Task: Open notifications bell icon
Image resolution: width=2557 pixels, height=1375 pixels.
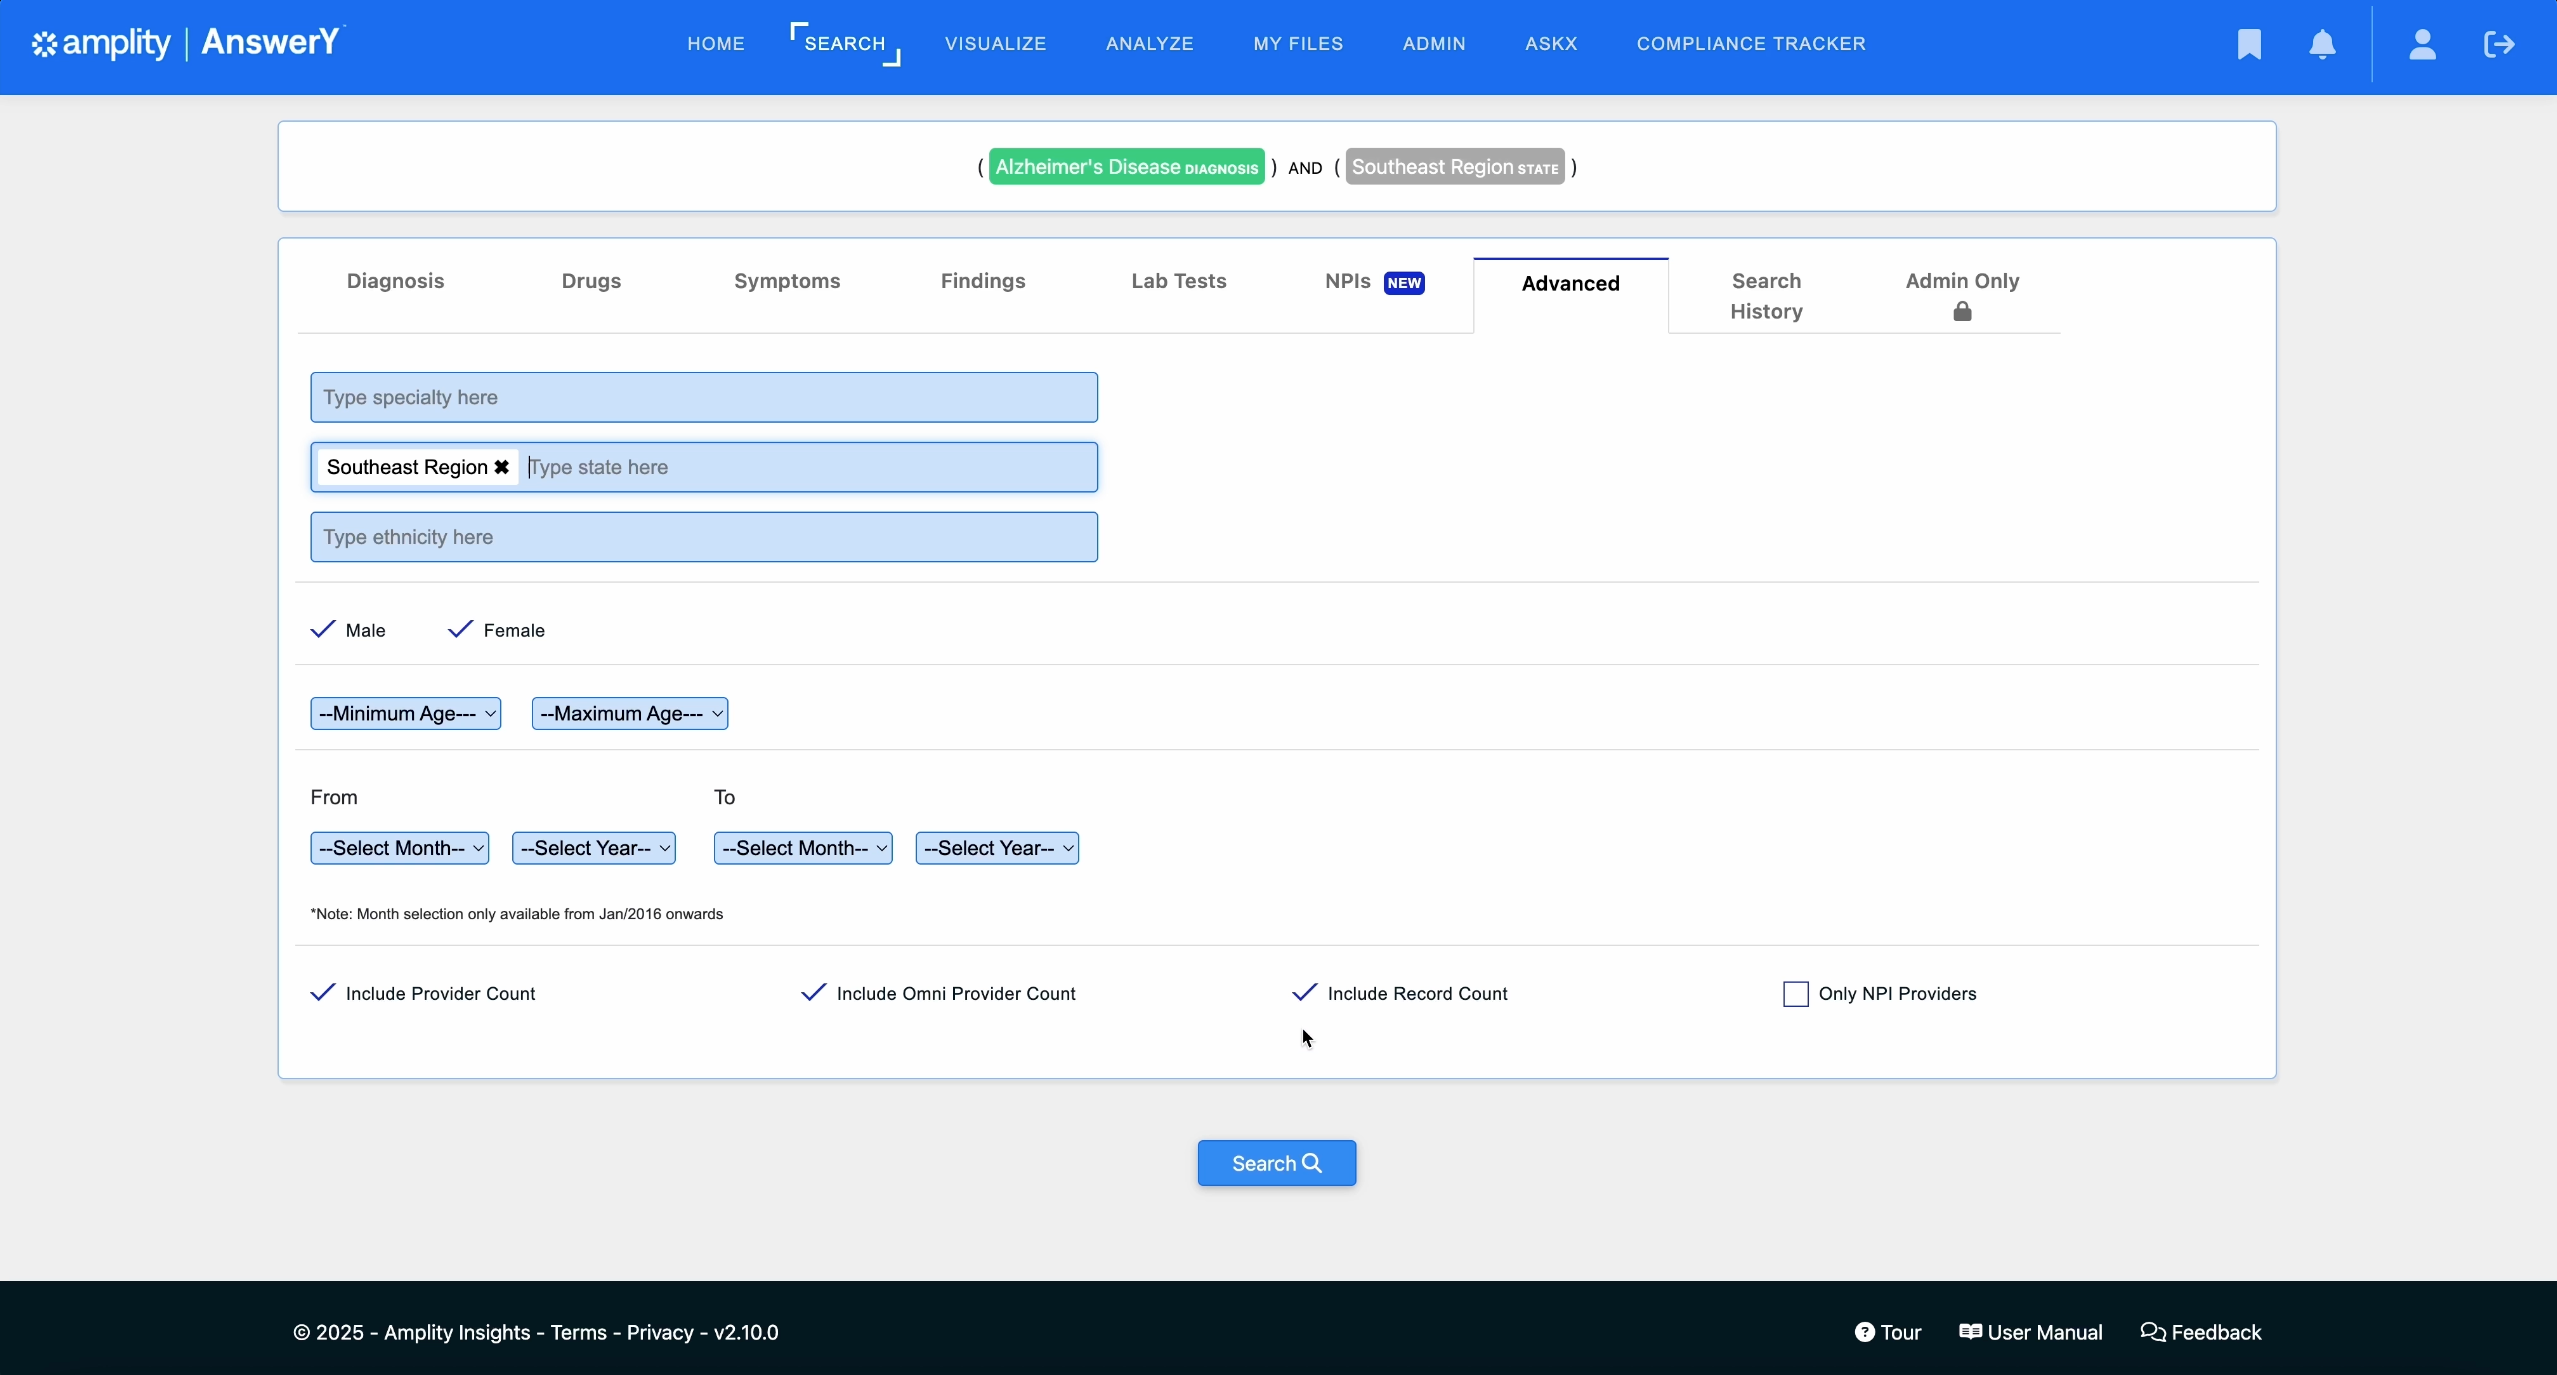Action: pyautogui.click(x=2322, y=44)
